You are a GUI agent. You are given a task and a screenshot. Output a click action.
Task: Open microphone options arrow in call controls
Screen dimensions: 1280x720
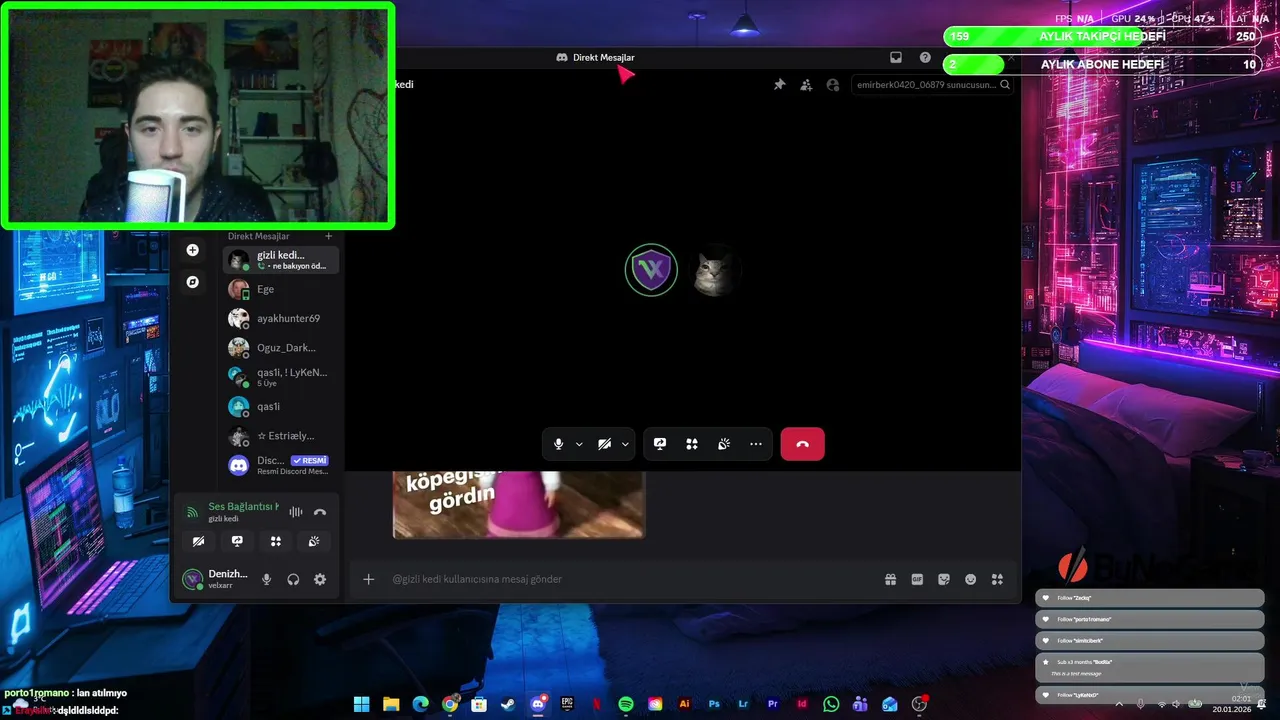(579, 444)
